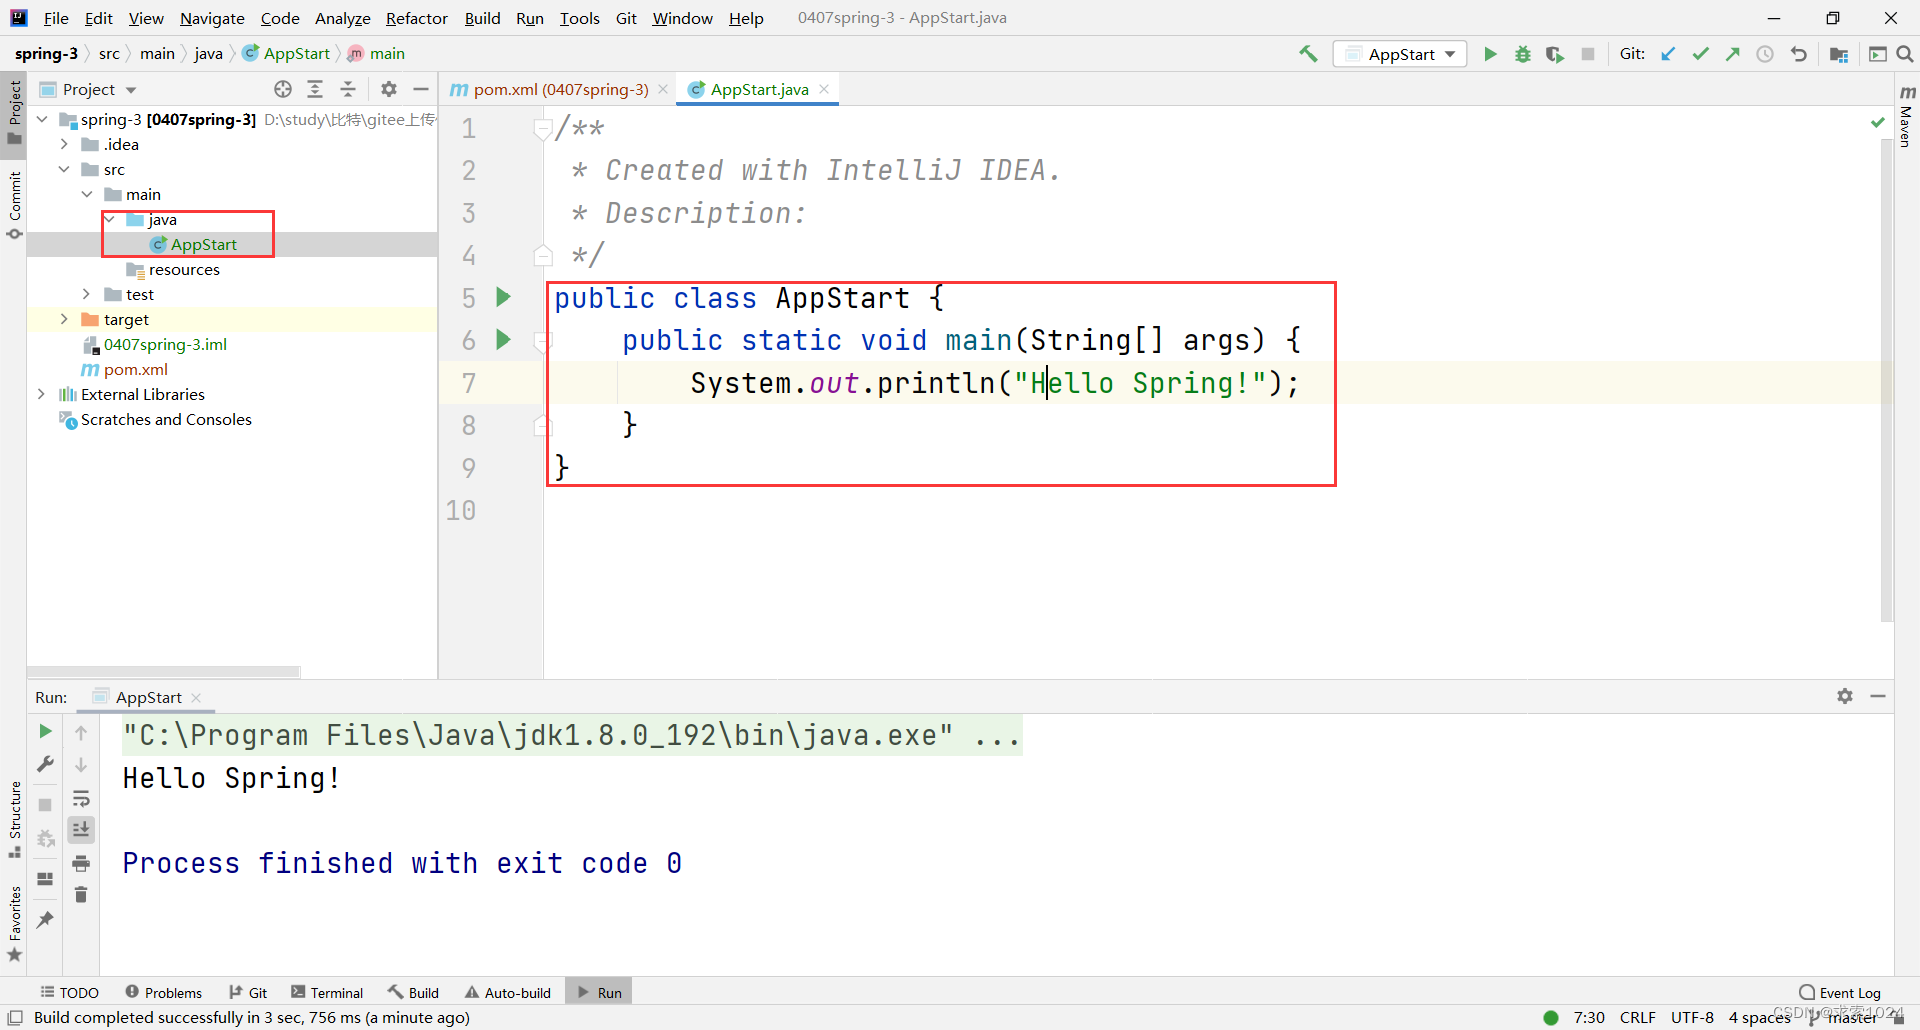Open Git history clock icon

(x=1765, y=54)
